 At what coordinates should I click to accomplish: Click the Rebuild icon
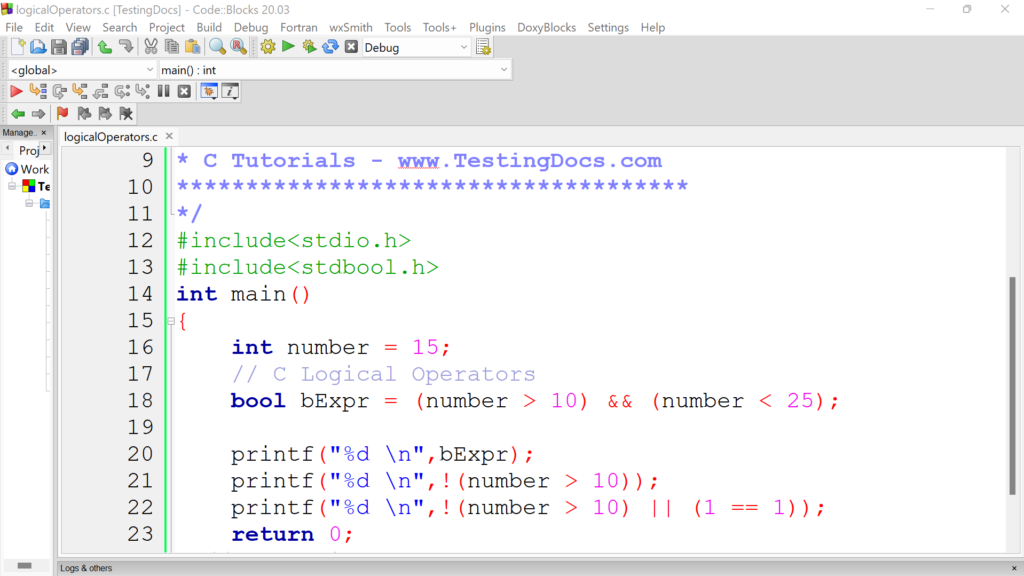(330, 47)
